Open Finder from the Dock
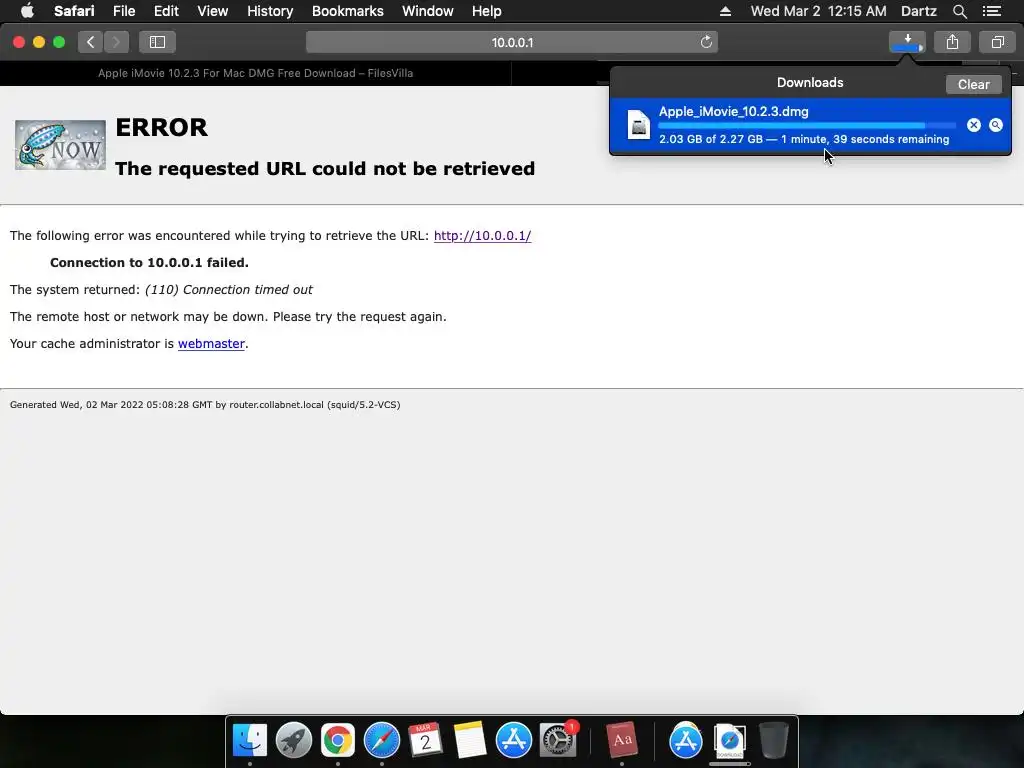The width and height of the screenshot is (1024, 768). 250,740
